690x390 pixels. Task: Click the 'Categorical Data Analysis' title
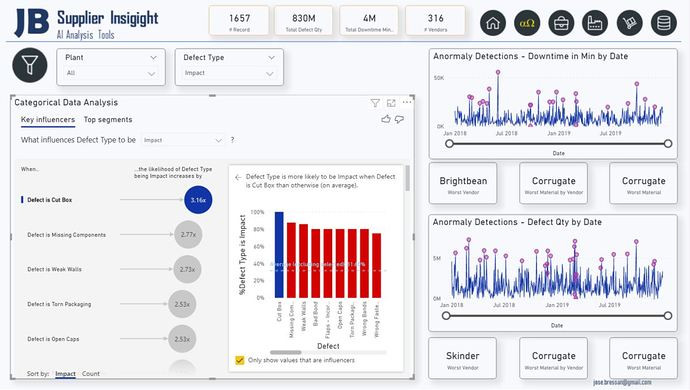point(66,103)
